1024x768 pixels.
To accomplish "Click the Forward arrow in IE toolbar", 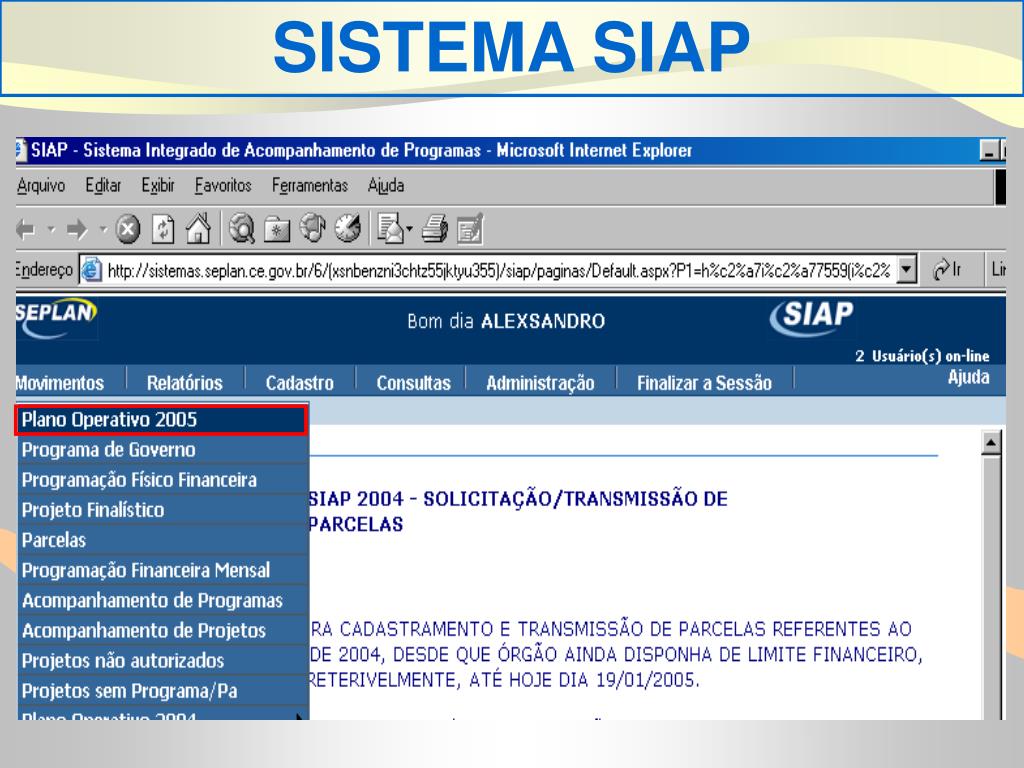I will [x=77, y=229].
